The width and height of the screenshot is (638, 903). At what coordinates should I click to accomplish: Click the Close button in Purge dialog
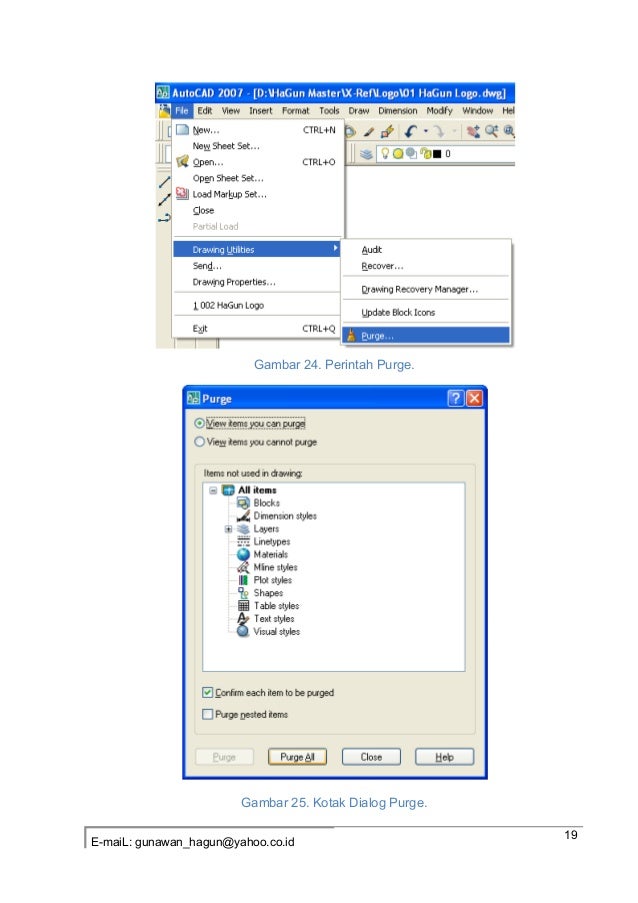[x=371, y=757]
